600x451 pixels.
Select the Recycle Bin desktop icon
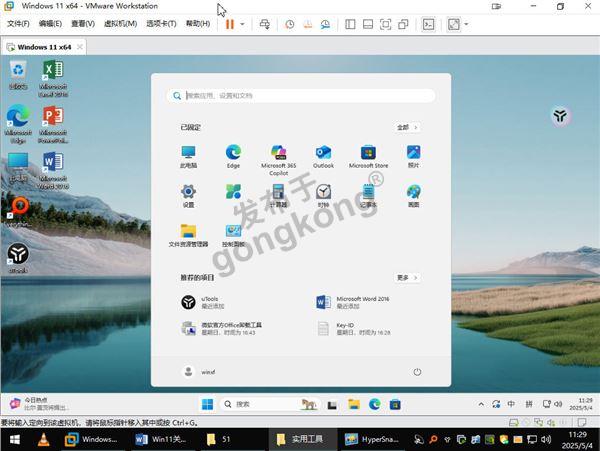click(18, 75)
